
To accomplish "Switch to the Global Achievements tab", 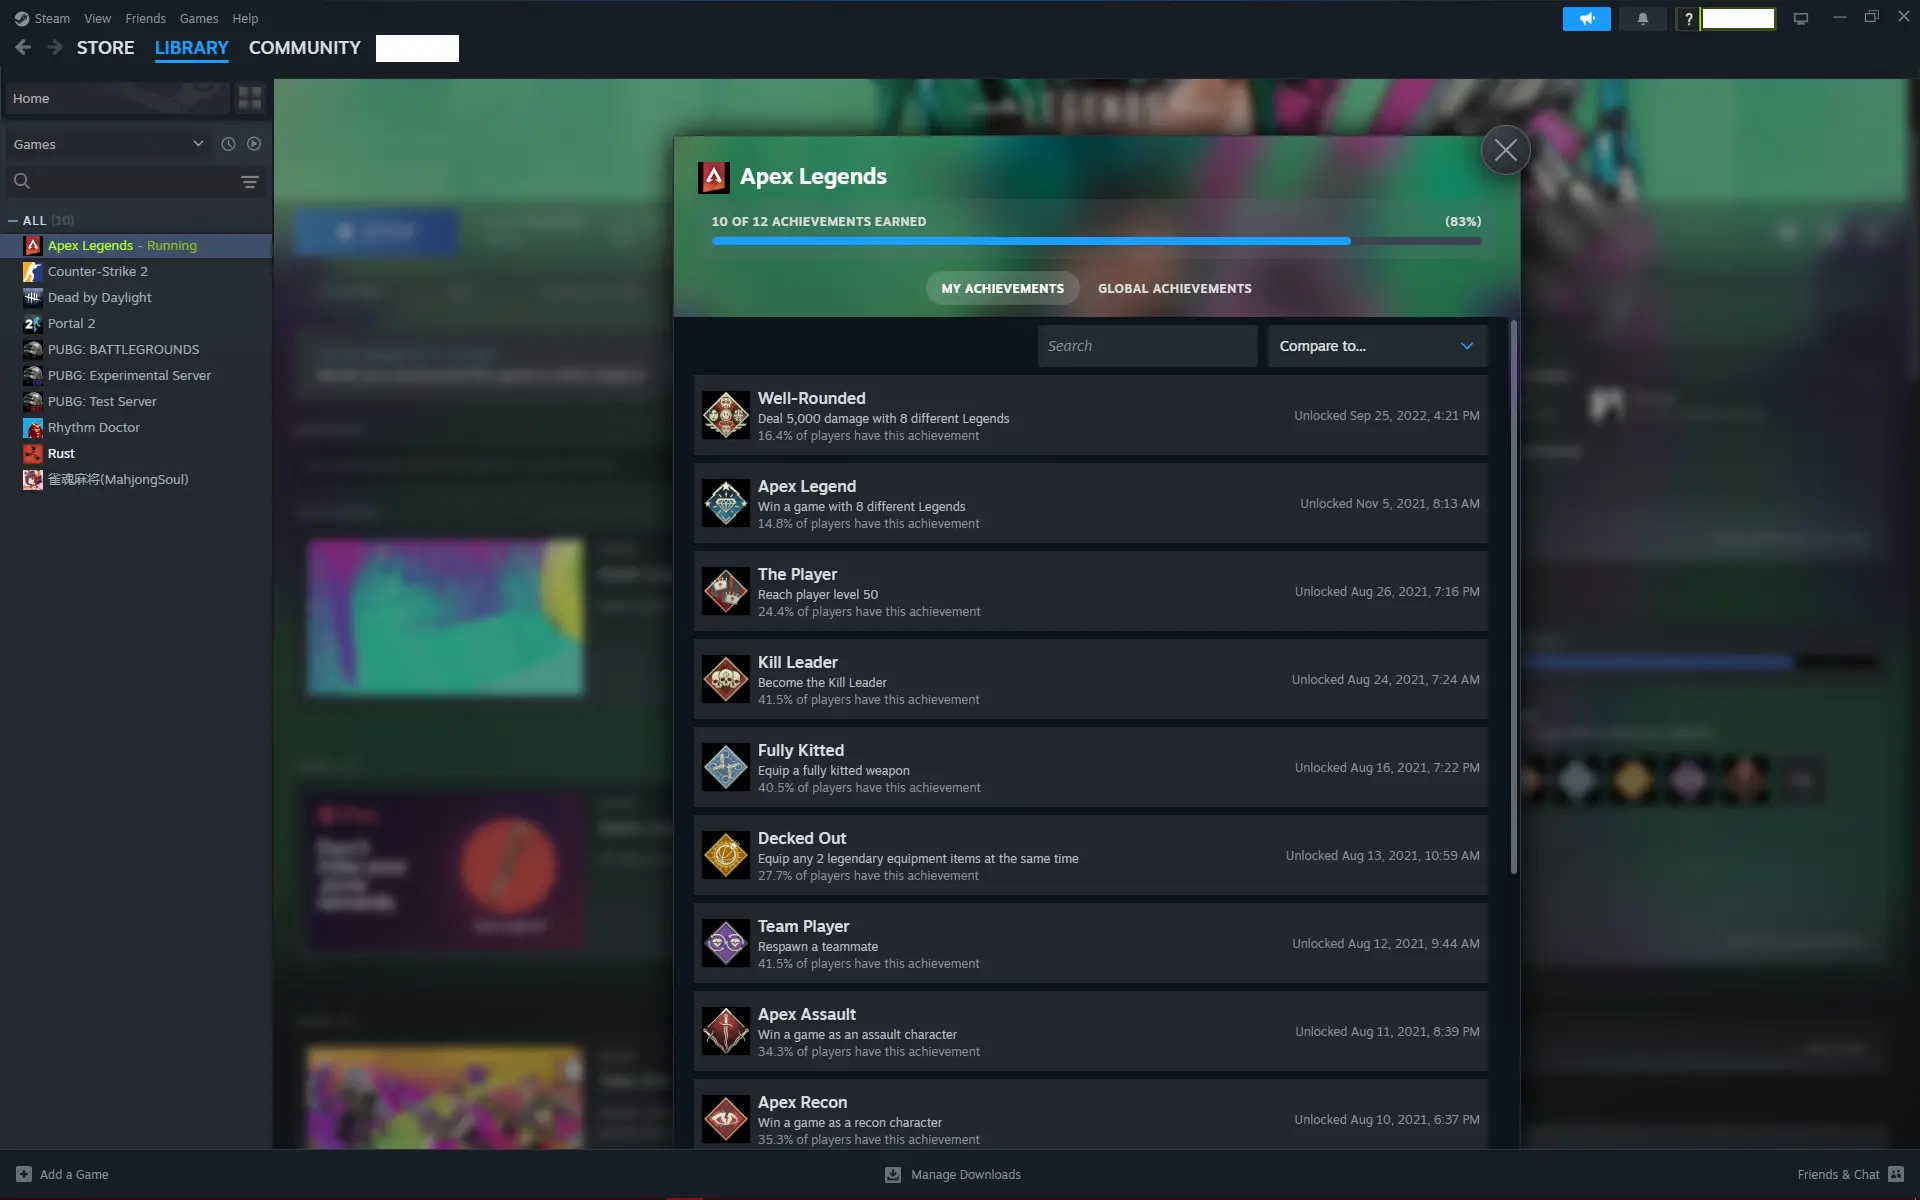I will [x=1174, y=288].
